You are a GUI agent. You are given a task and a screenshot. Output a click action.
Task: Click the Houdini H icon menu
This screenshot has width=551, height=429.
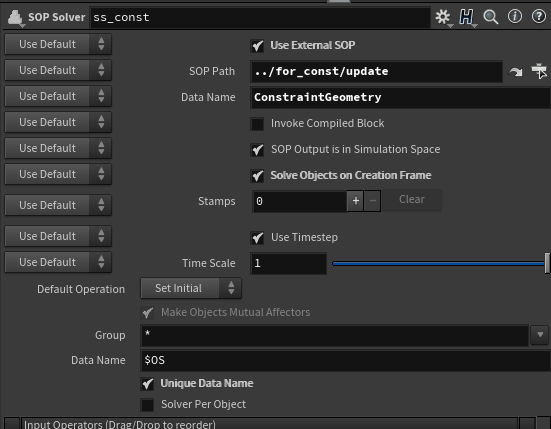pyautogui.click(x=467, y=17)
